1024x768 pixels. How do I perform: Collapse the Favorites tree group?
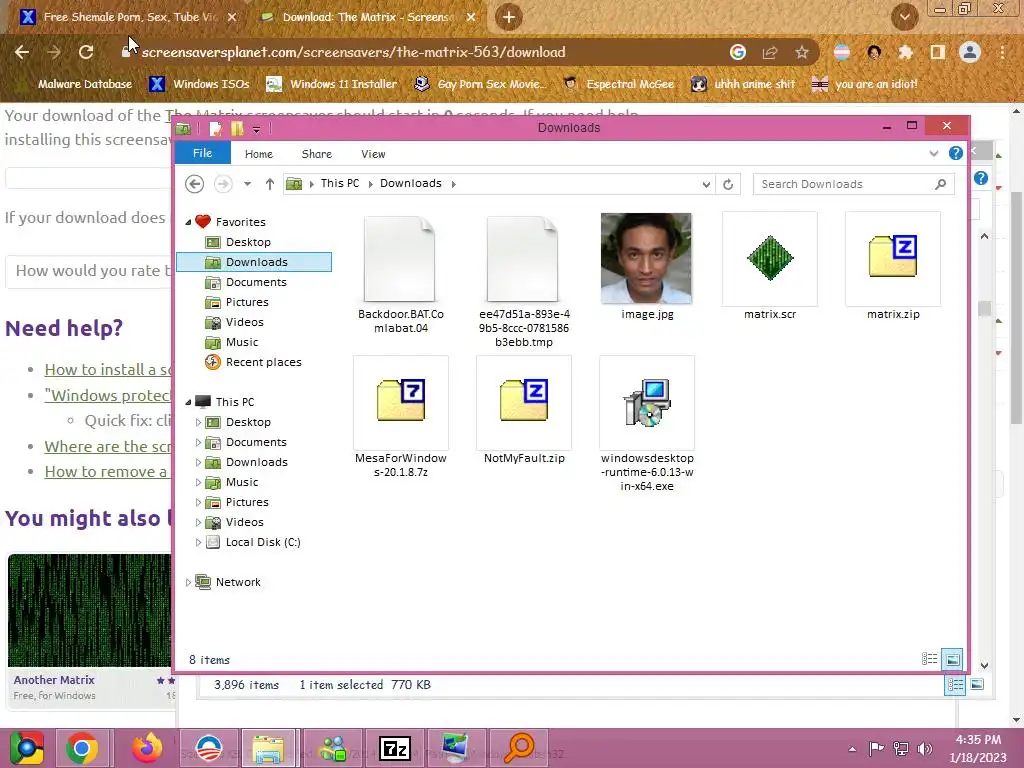click(188, 222)
